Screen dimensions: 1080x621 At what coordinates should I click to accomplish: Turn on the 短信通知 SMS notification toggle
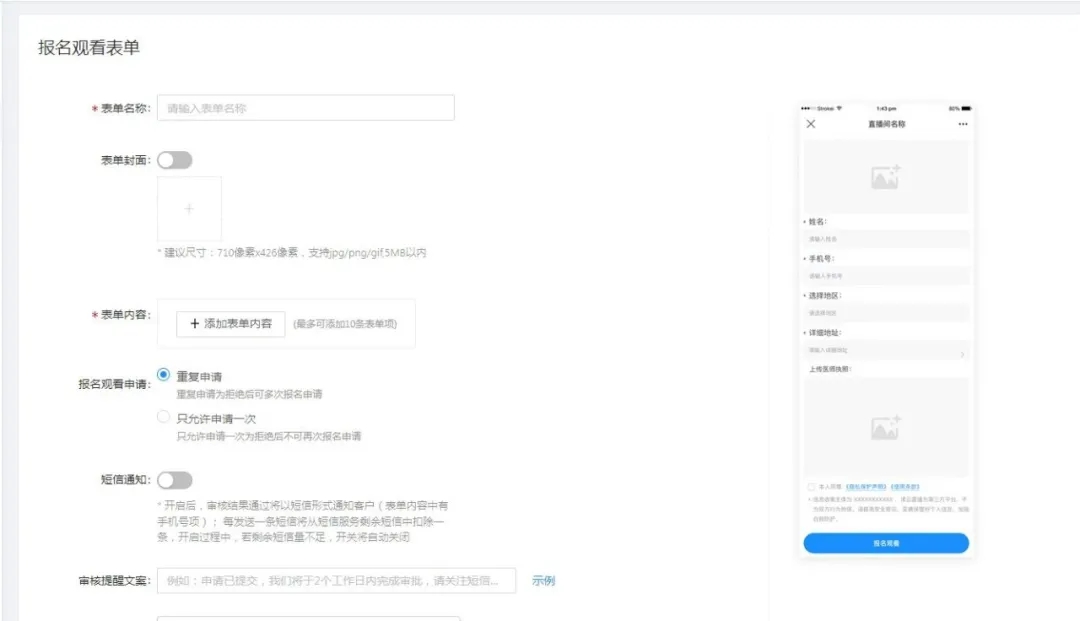click(175, 479)
